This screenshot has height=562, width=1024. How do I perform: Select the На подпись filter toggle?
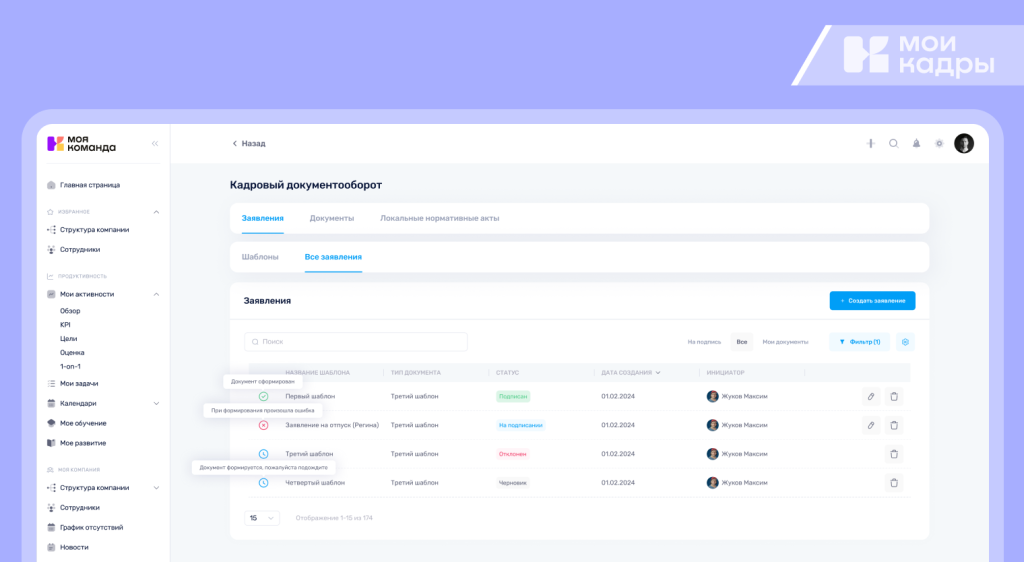[704, 342]
